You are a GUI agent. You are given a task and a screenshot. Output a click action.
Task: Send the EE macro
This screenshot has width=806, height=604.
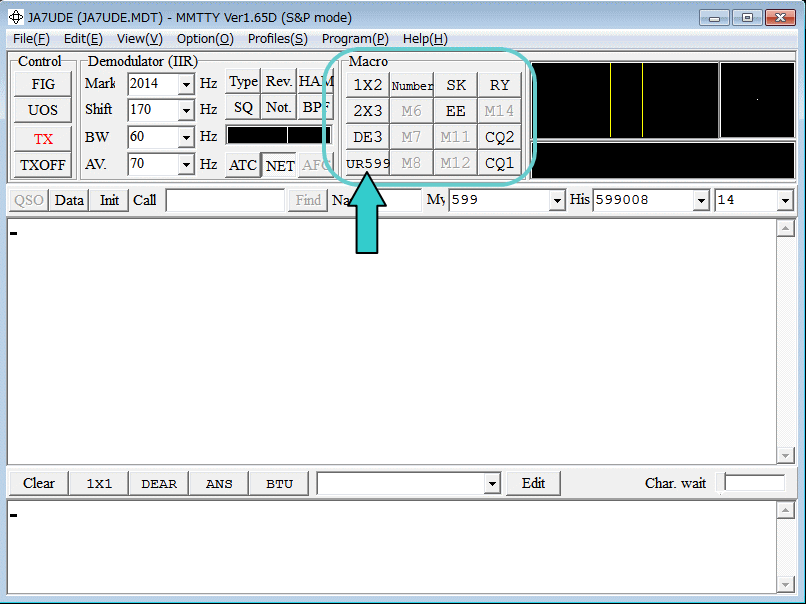(x=455, y=111)
